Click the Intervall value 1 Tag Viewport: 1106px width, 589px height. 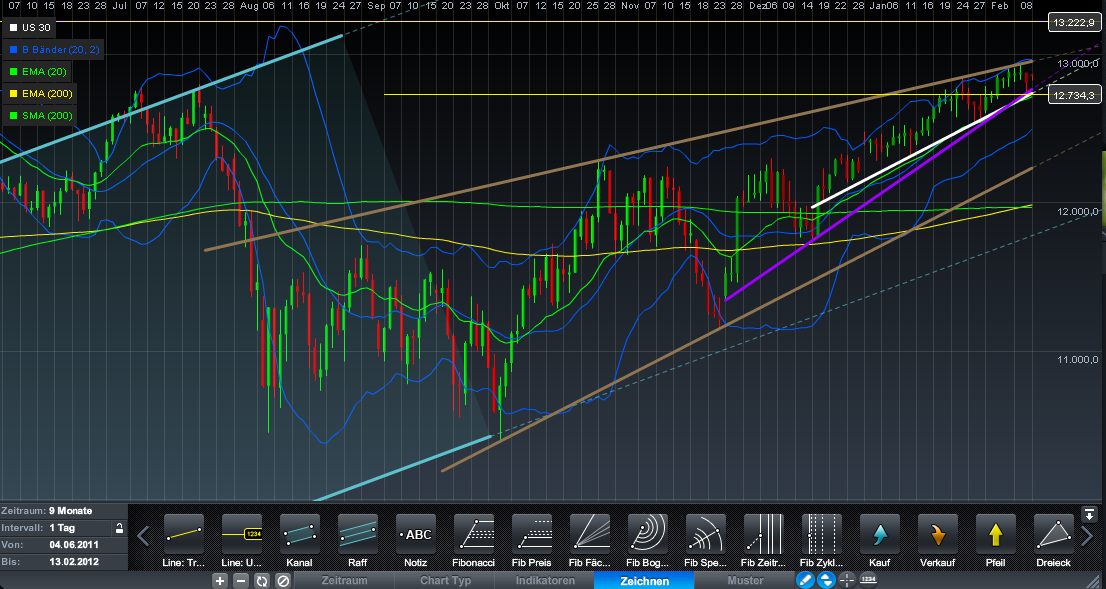(62, 528)
